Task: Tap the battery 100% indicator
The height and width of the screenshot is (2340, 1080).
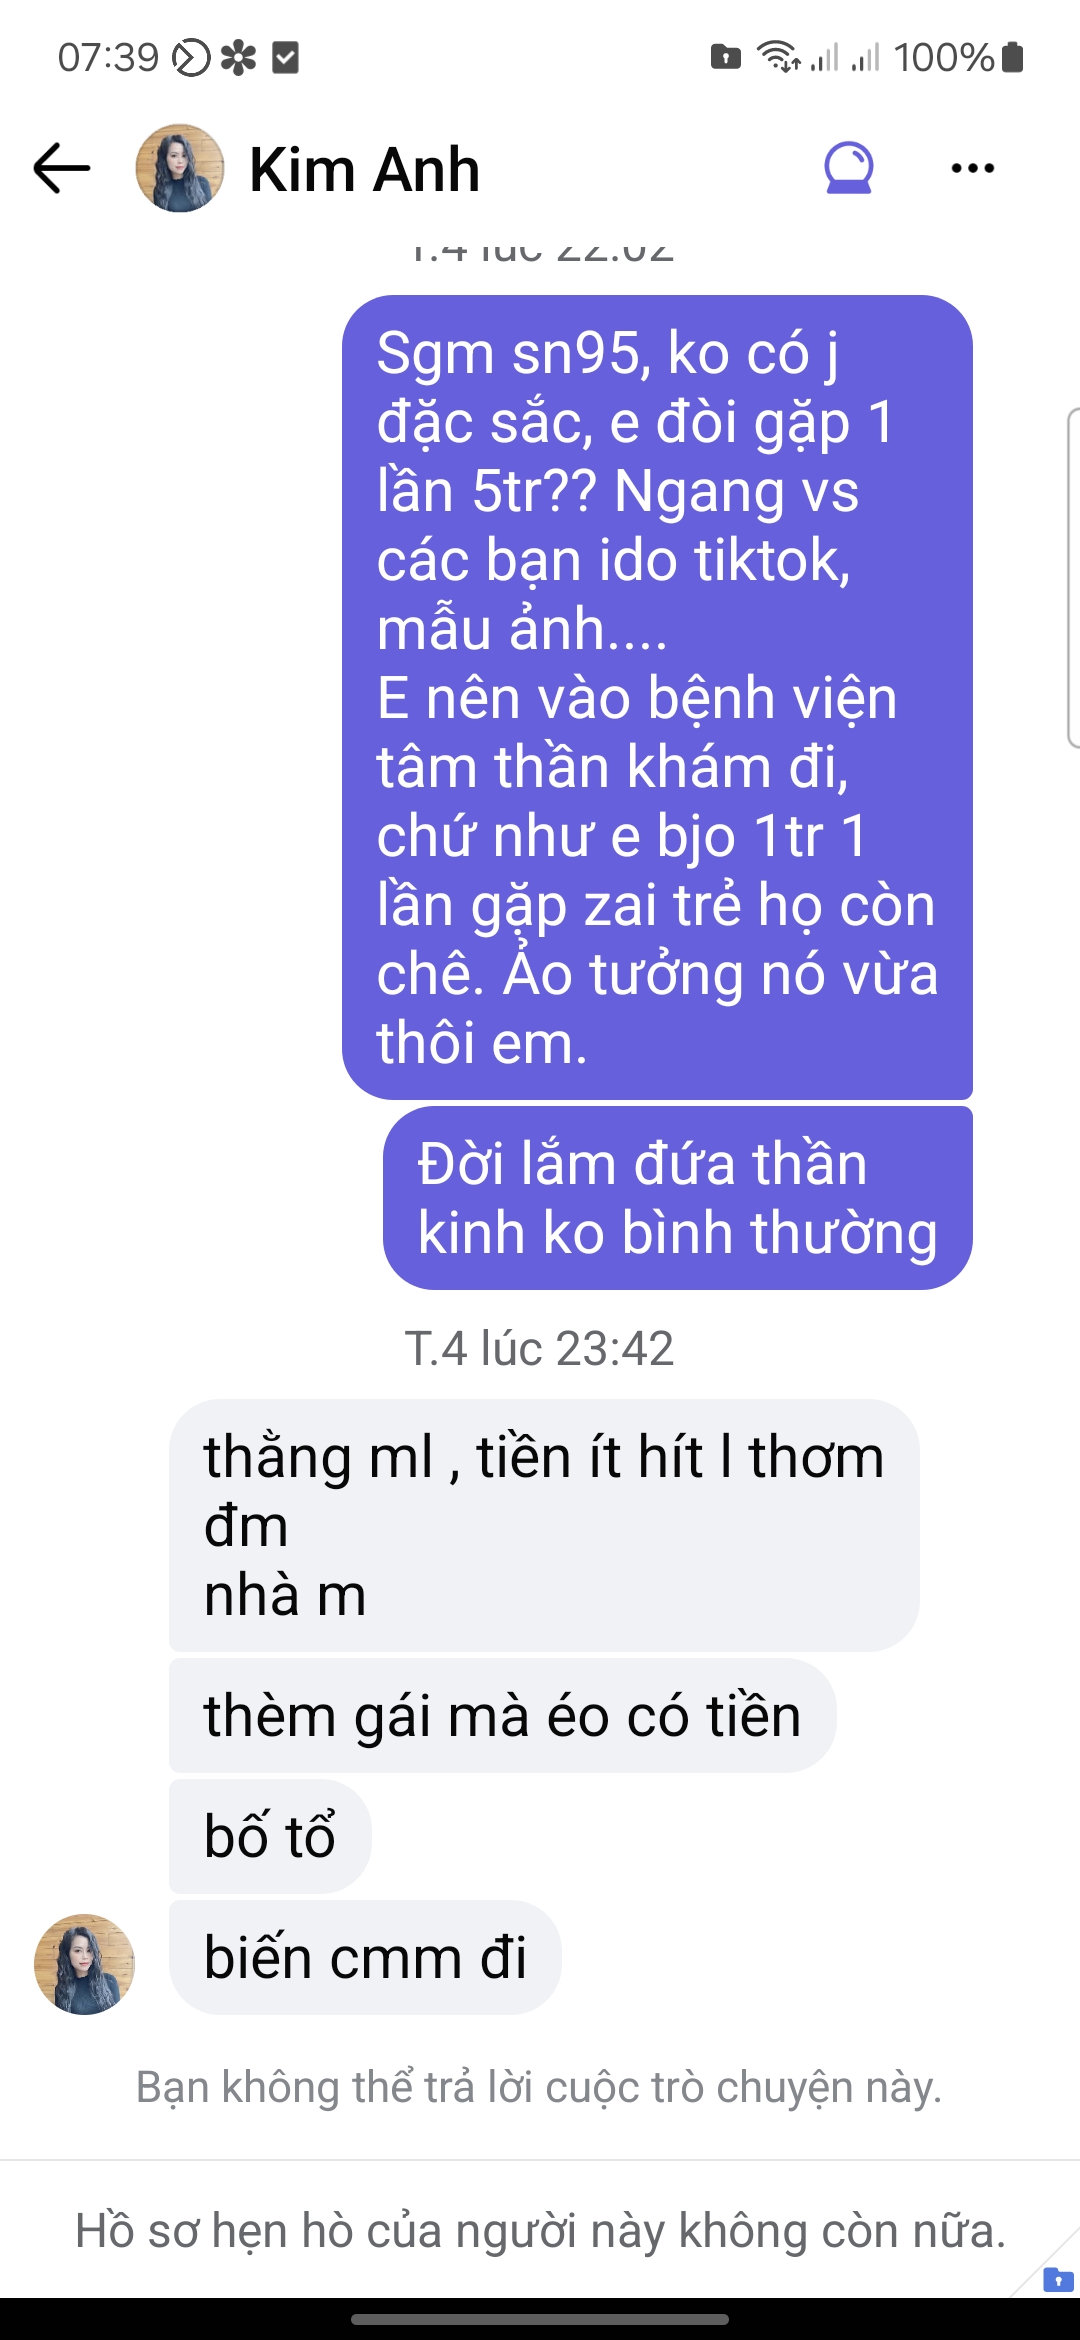Action: pyautogui.click(x=959, y=57)
